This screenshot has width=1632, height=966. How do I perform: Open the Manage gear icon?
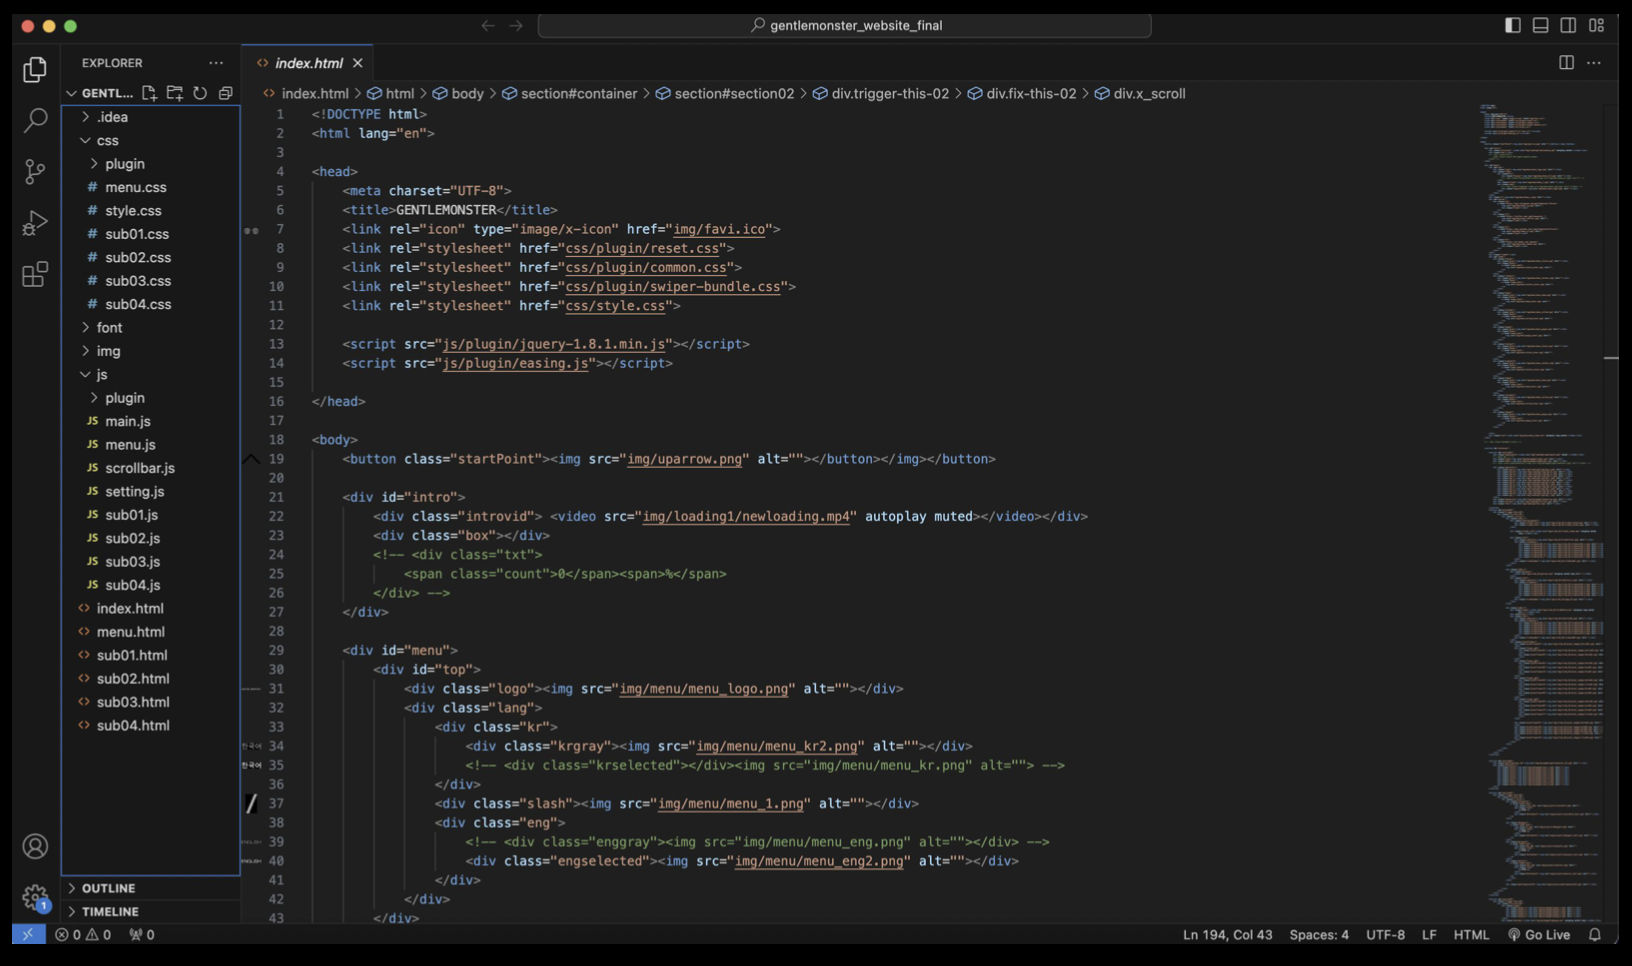point(35,897)
